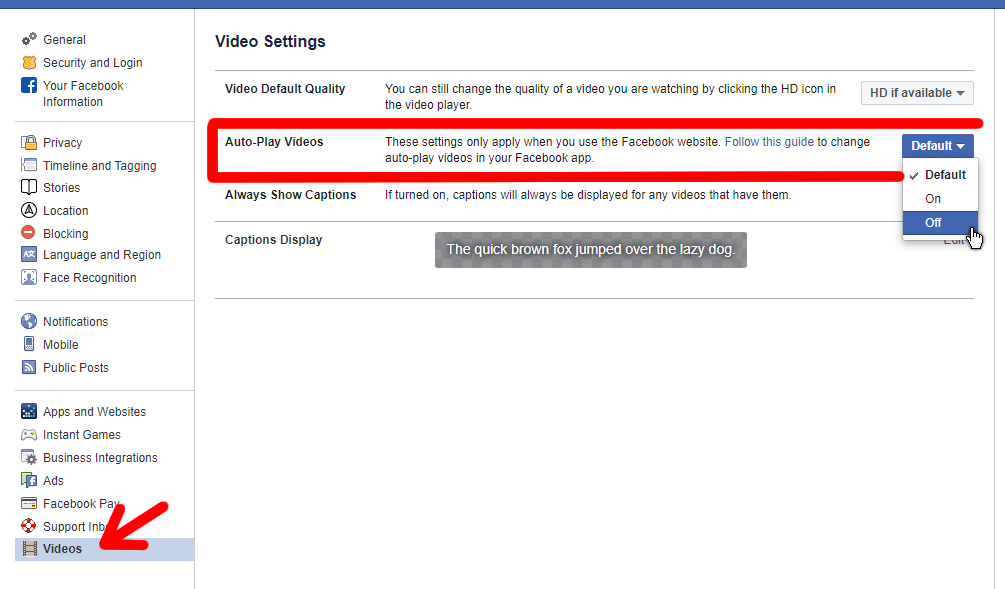The height and width of the screenshot is (589, 1005).
Task: Open the Mobile settings page
Action: click(x=60, y=345)
